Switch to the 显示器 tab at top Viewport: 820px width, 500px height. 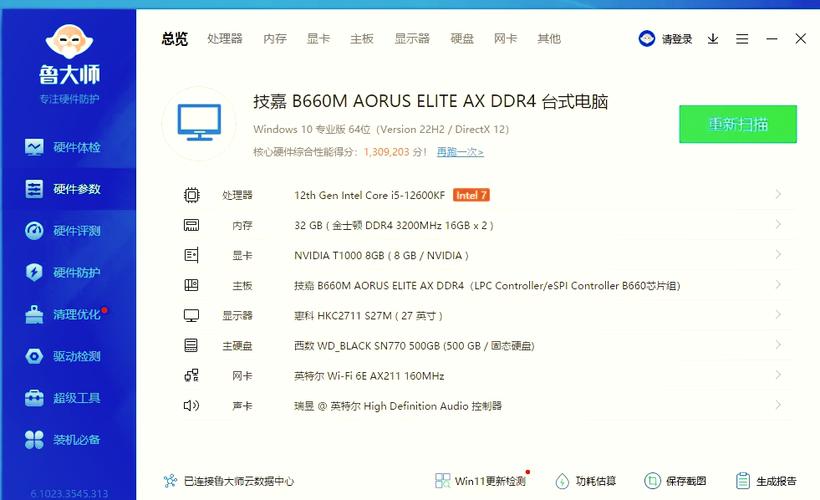[x=412, y=39]
